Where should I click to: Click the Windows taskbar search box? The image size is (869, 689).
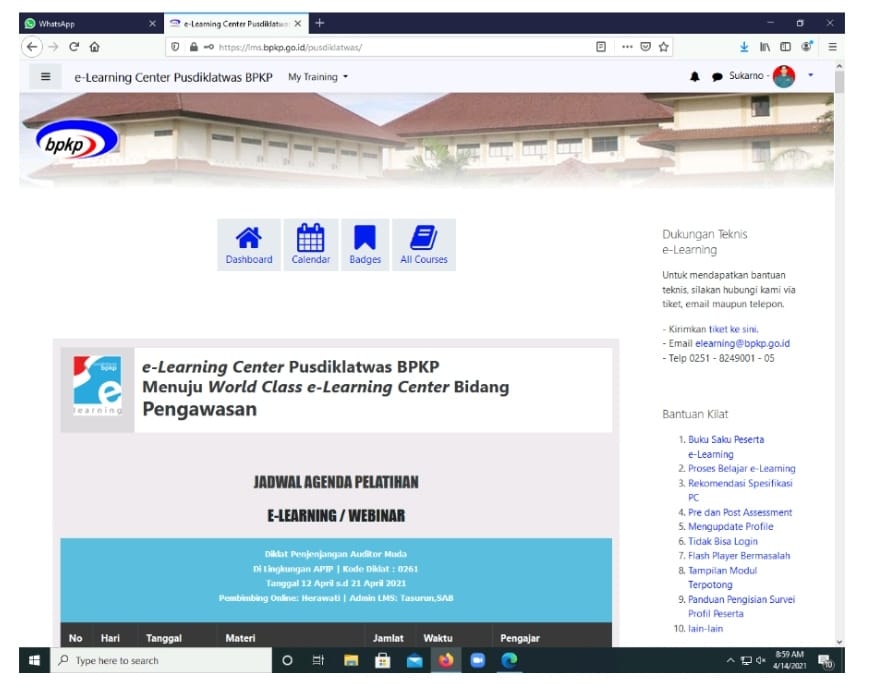point(160,660)
